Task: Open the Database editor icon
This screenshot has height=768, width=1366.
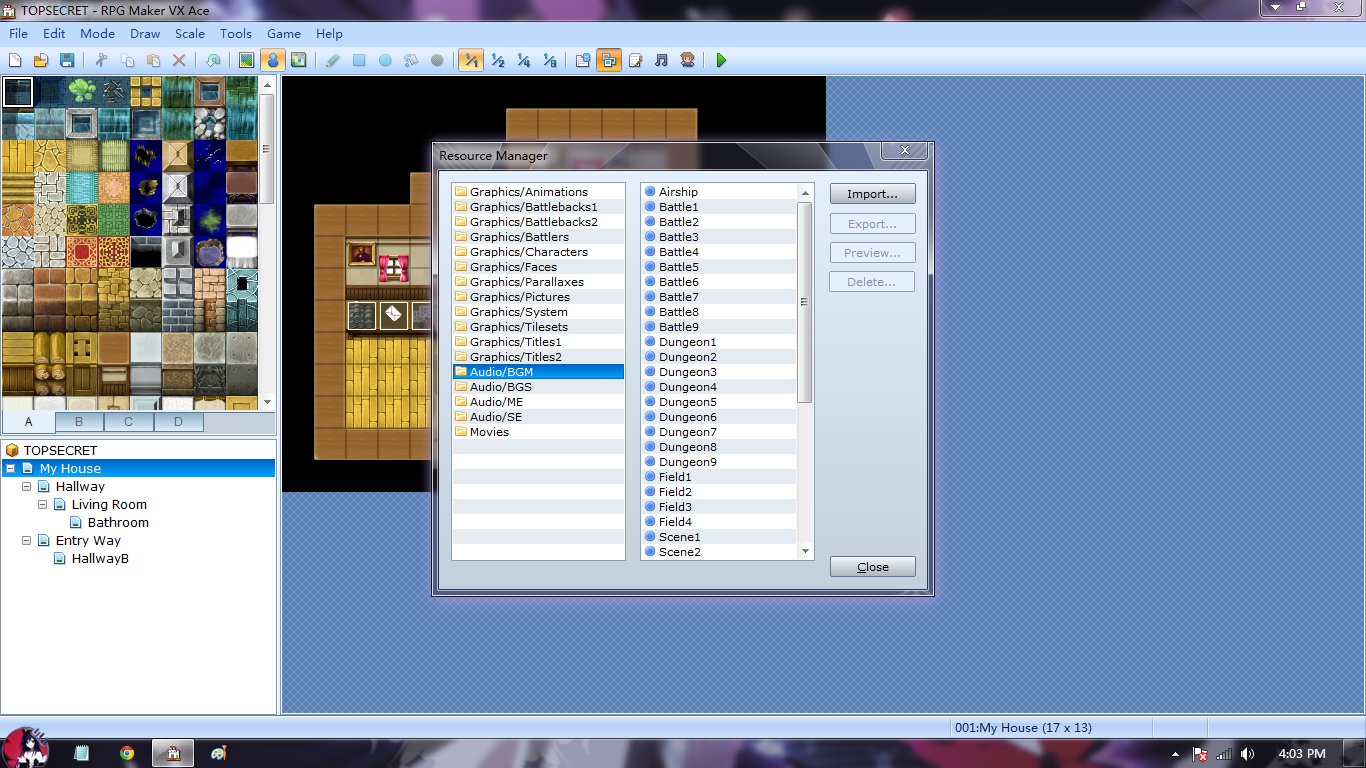Action: tap(581, 60)
